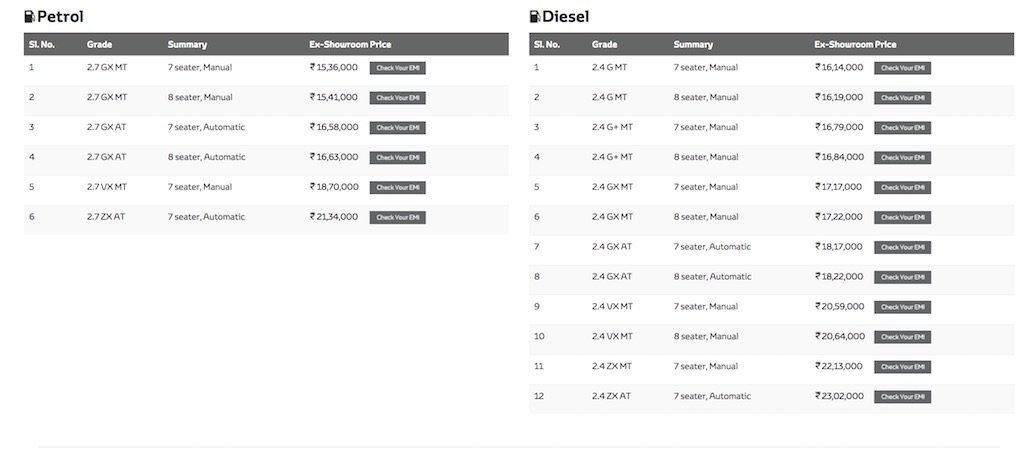Check EMI for Diesel 2.4 G+ MT 8 seater
The width and height of the screenshot is (1024, 451).
(902, 158)
